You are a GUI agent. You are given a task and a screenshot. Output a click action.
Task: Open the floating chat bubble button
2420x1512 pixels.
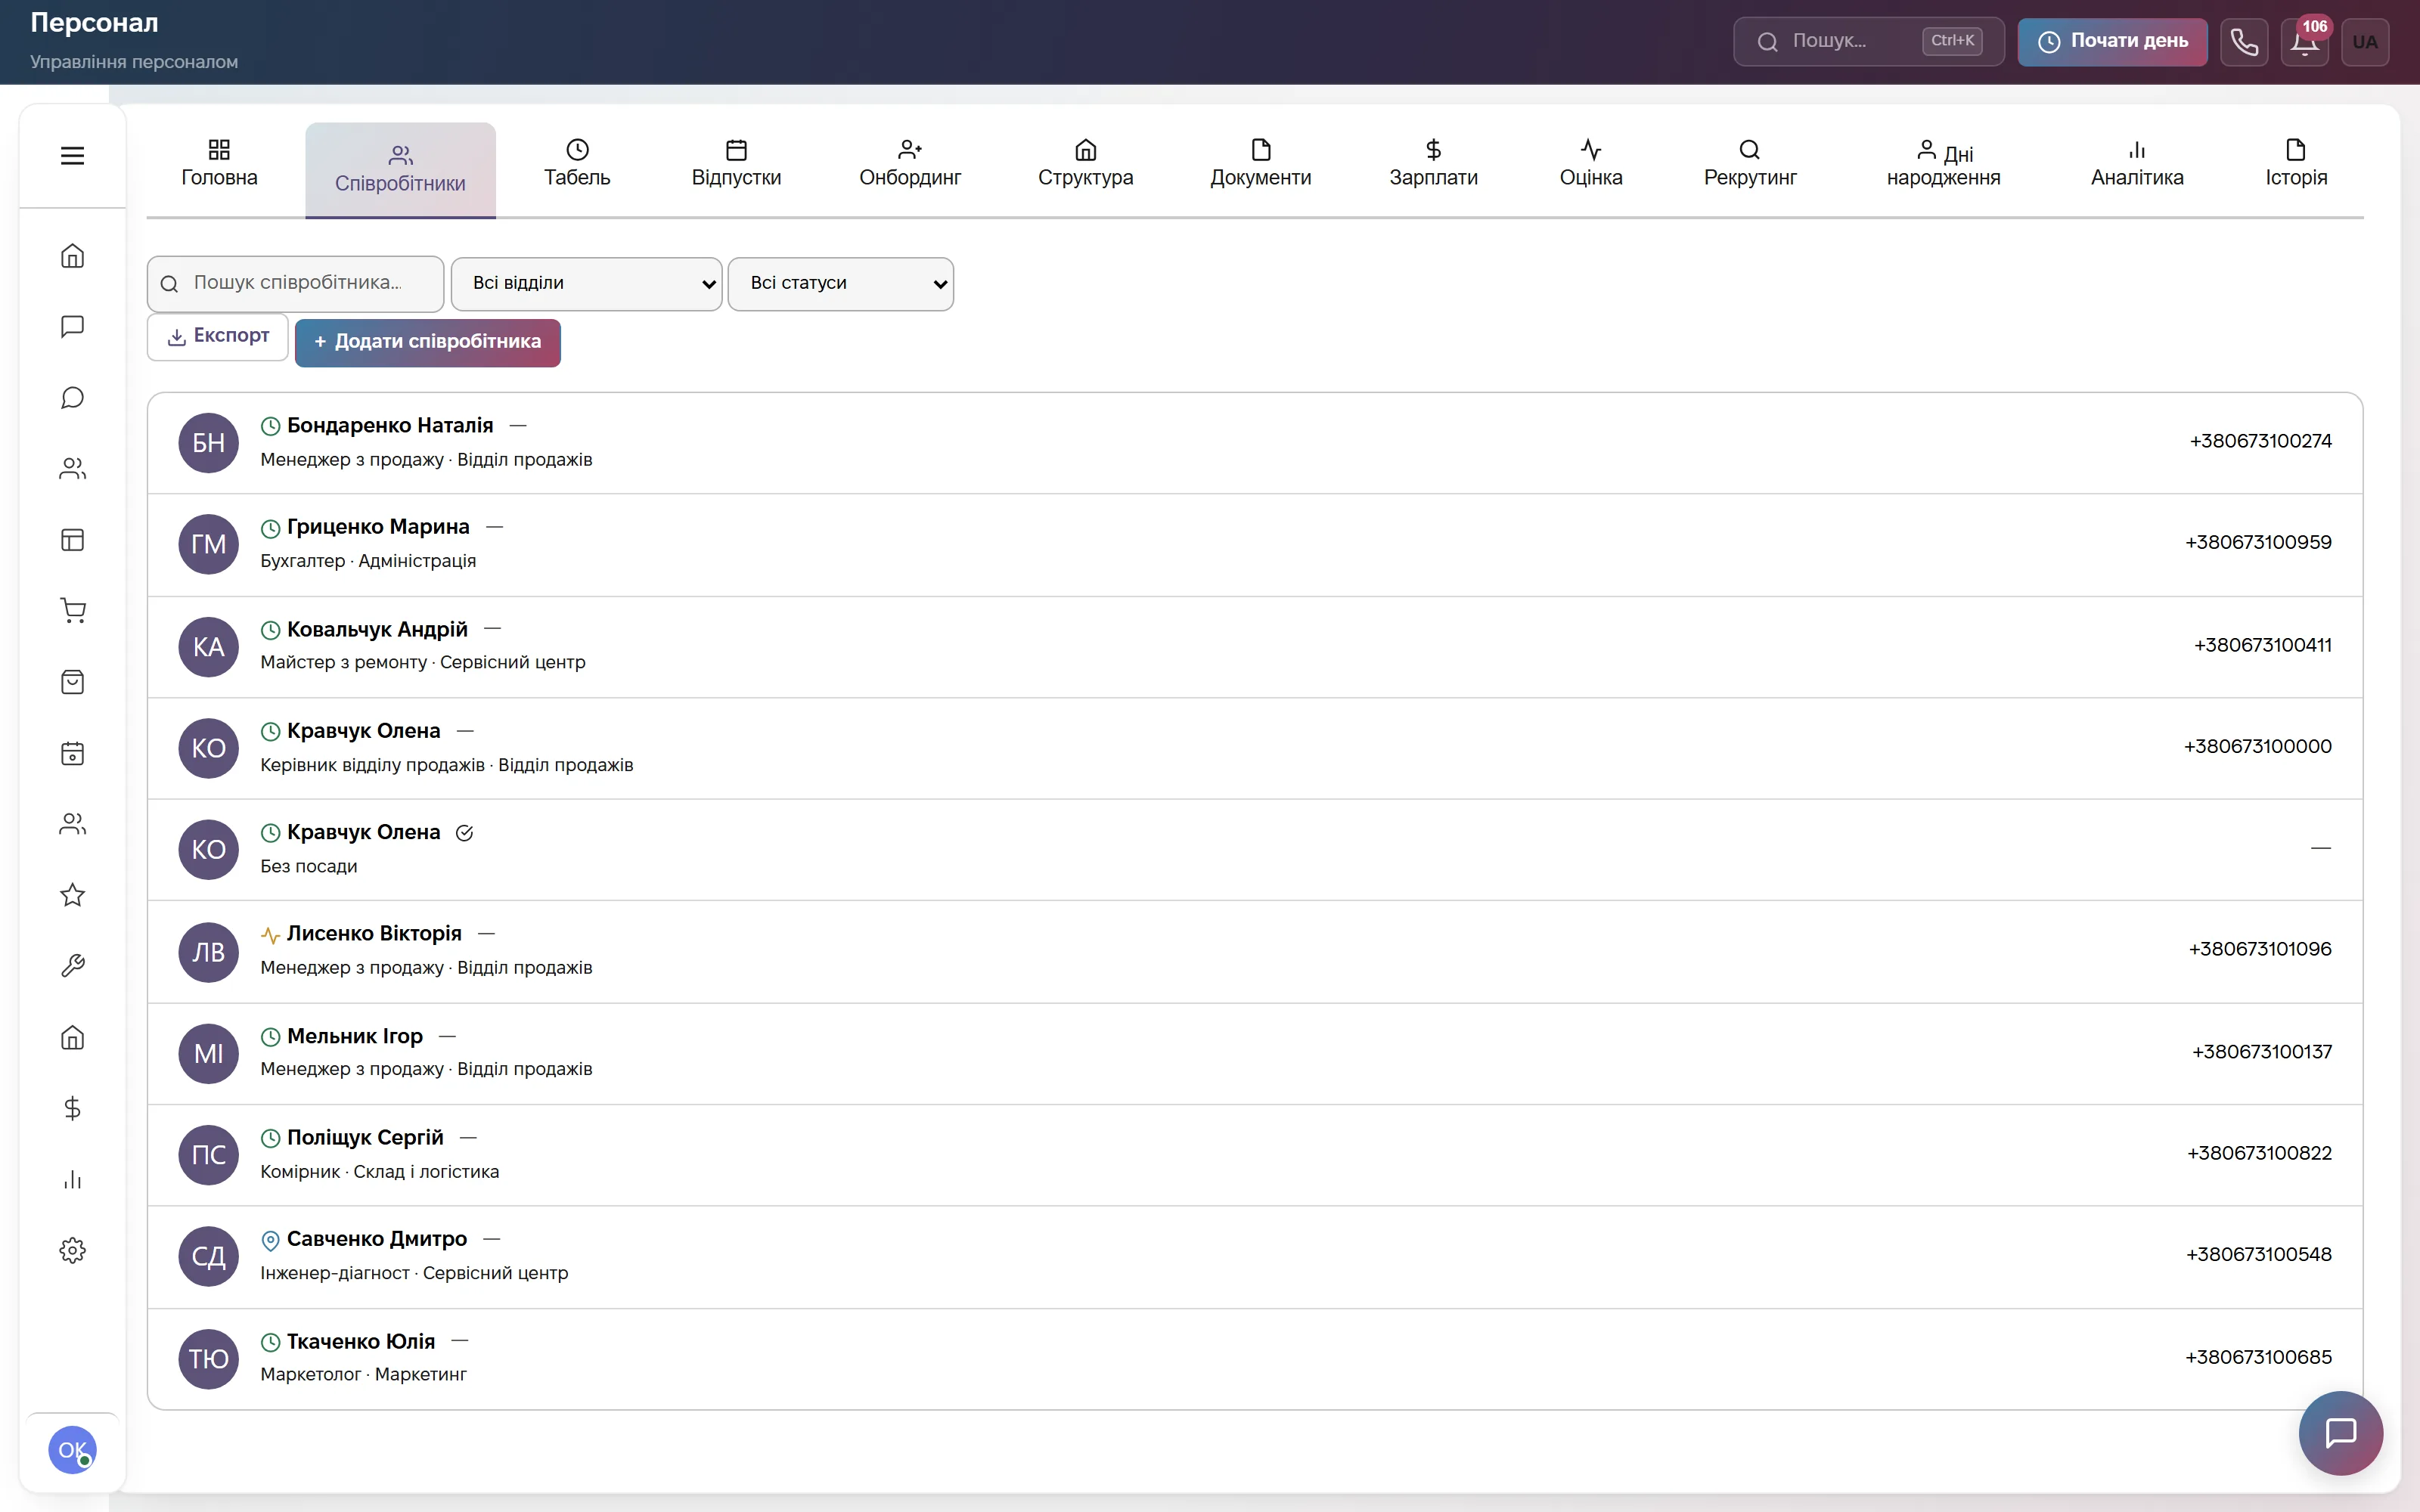(2340, 1433)
